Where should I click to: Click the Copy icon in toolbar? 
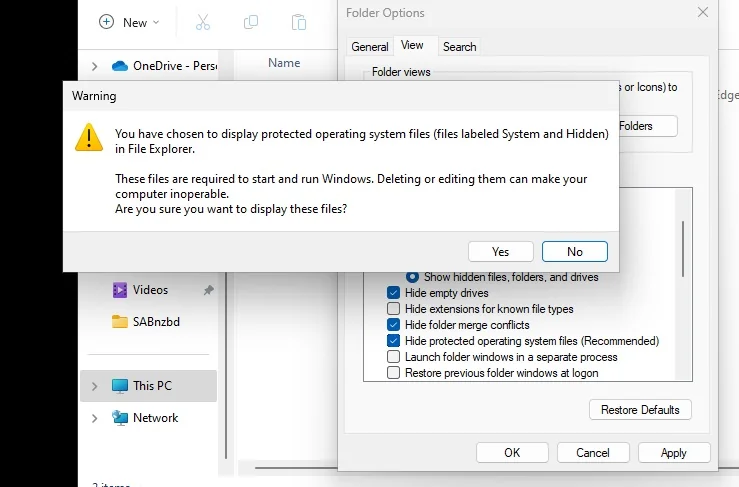pyautogui.click(x=251, y=22)
